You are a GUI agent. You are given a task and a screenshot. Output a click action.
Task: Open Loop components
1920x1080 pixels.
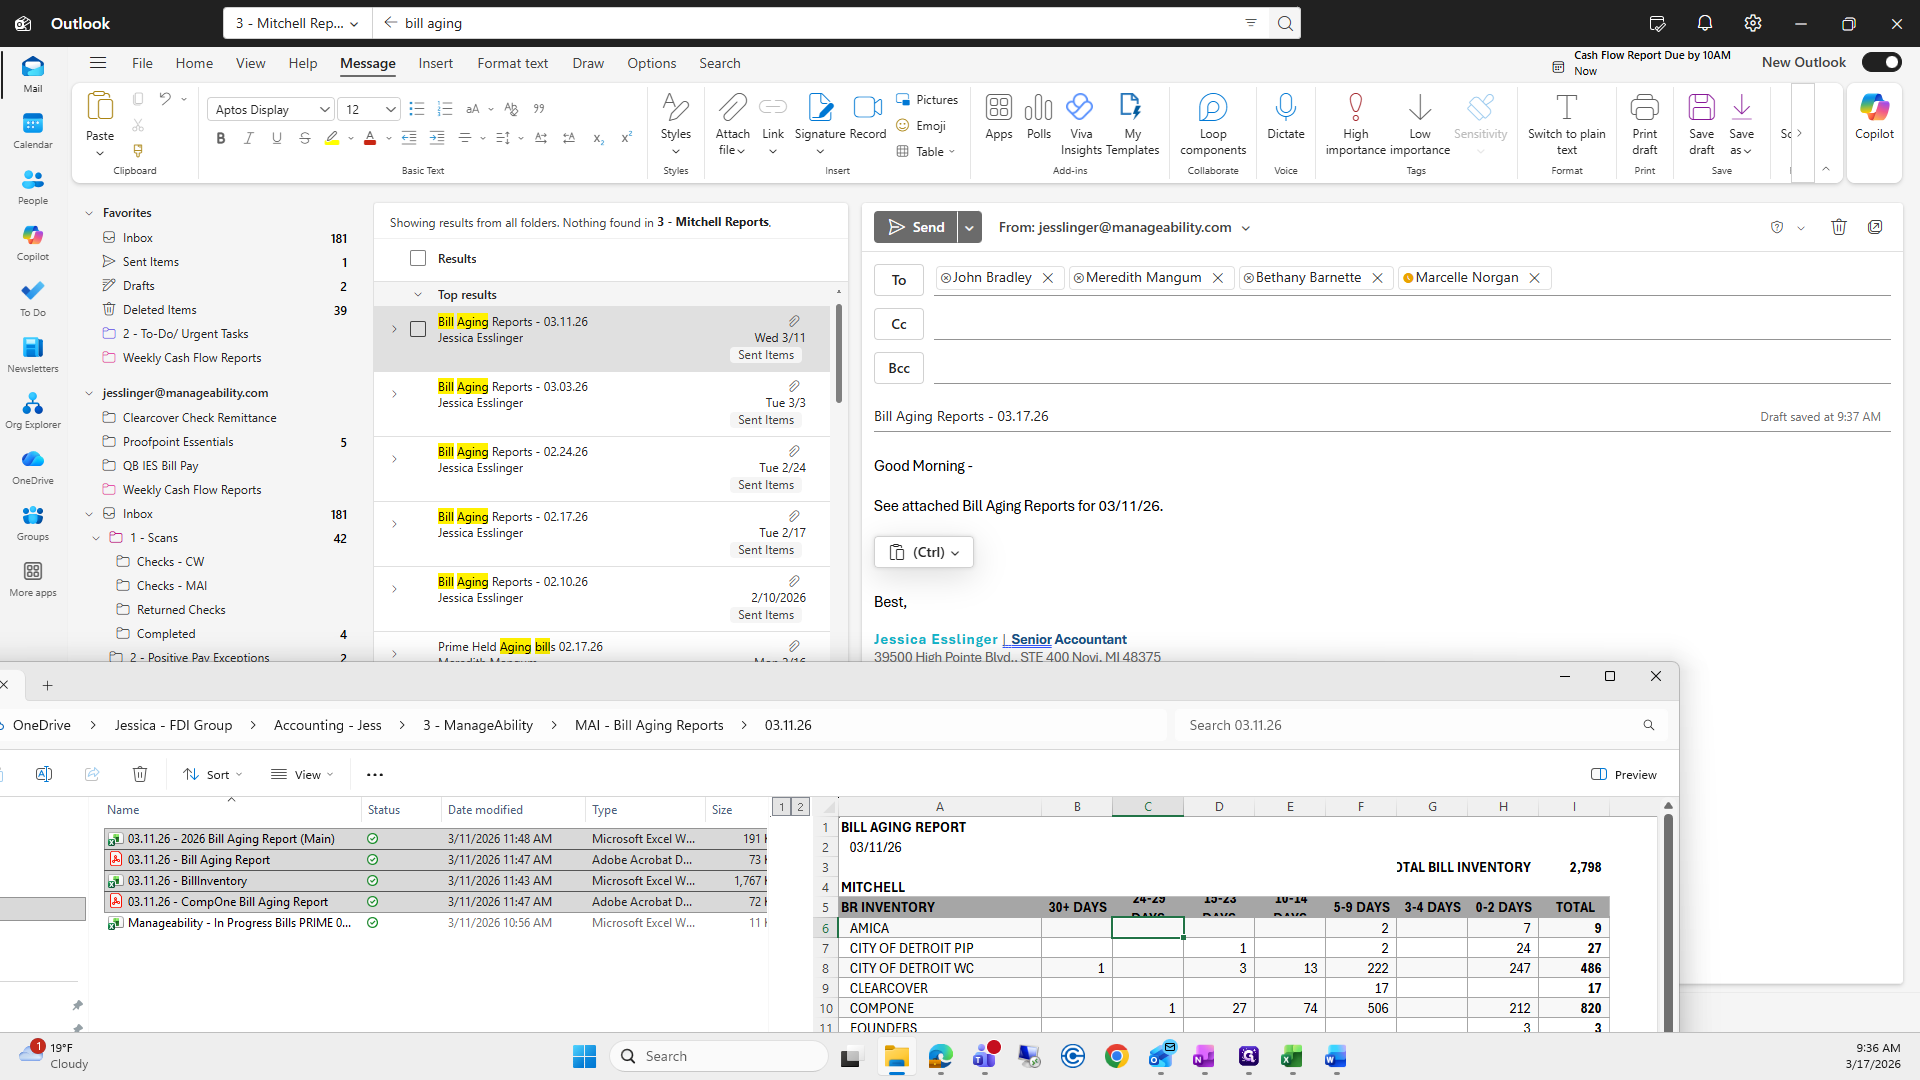(x=1212, y=108)
